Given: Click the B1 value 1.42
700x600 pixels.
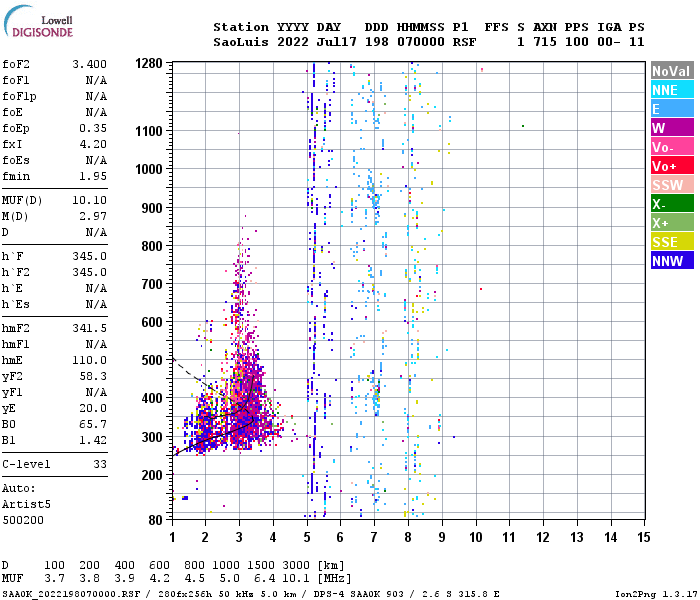Looking at the screenshot, I should [x=93, y=441].
